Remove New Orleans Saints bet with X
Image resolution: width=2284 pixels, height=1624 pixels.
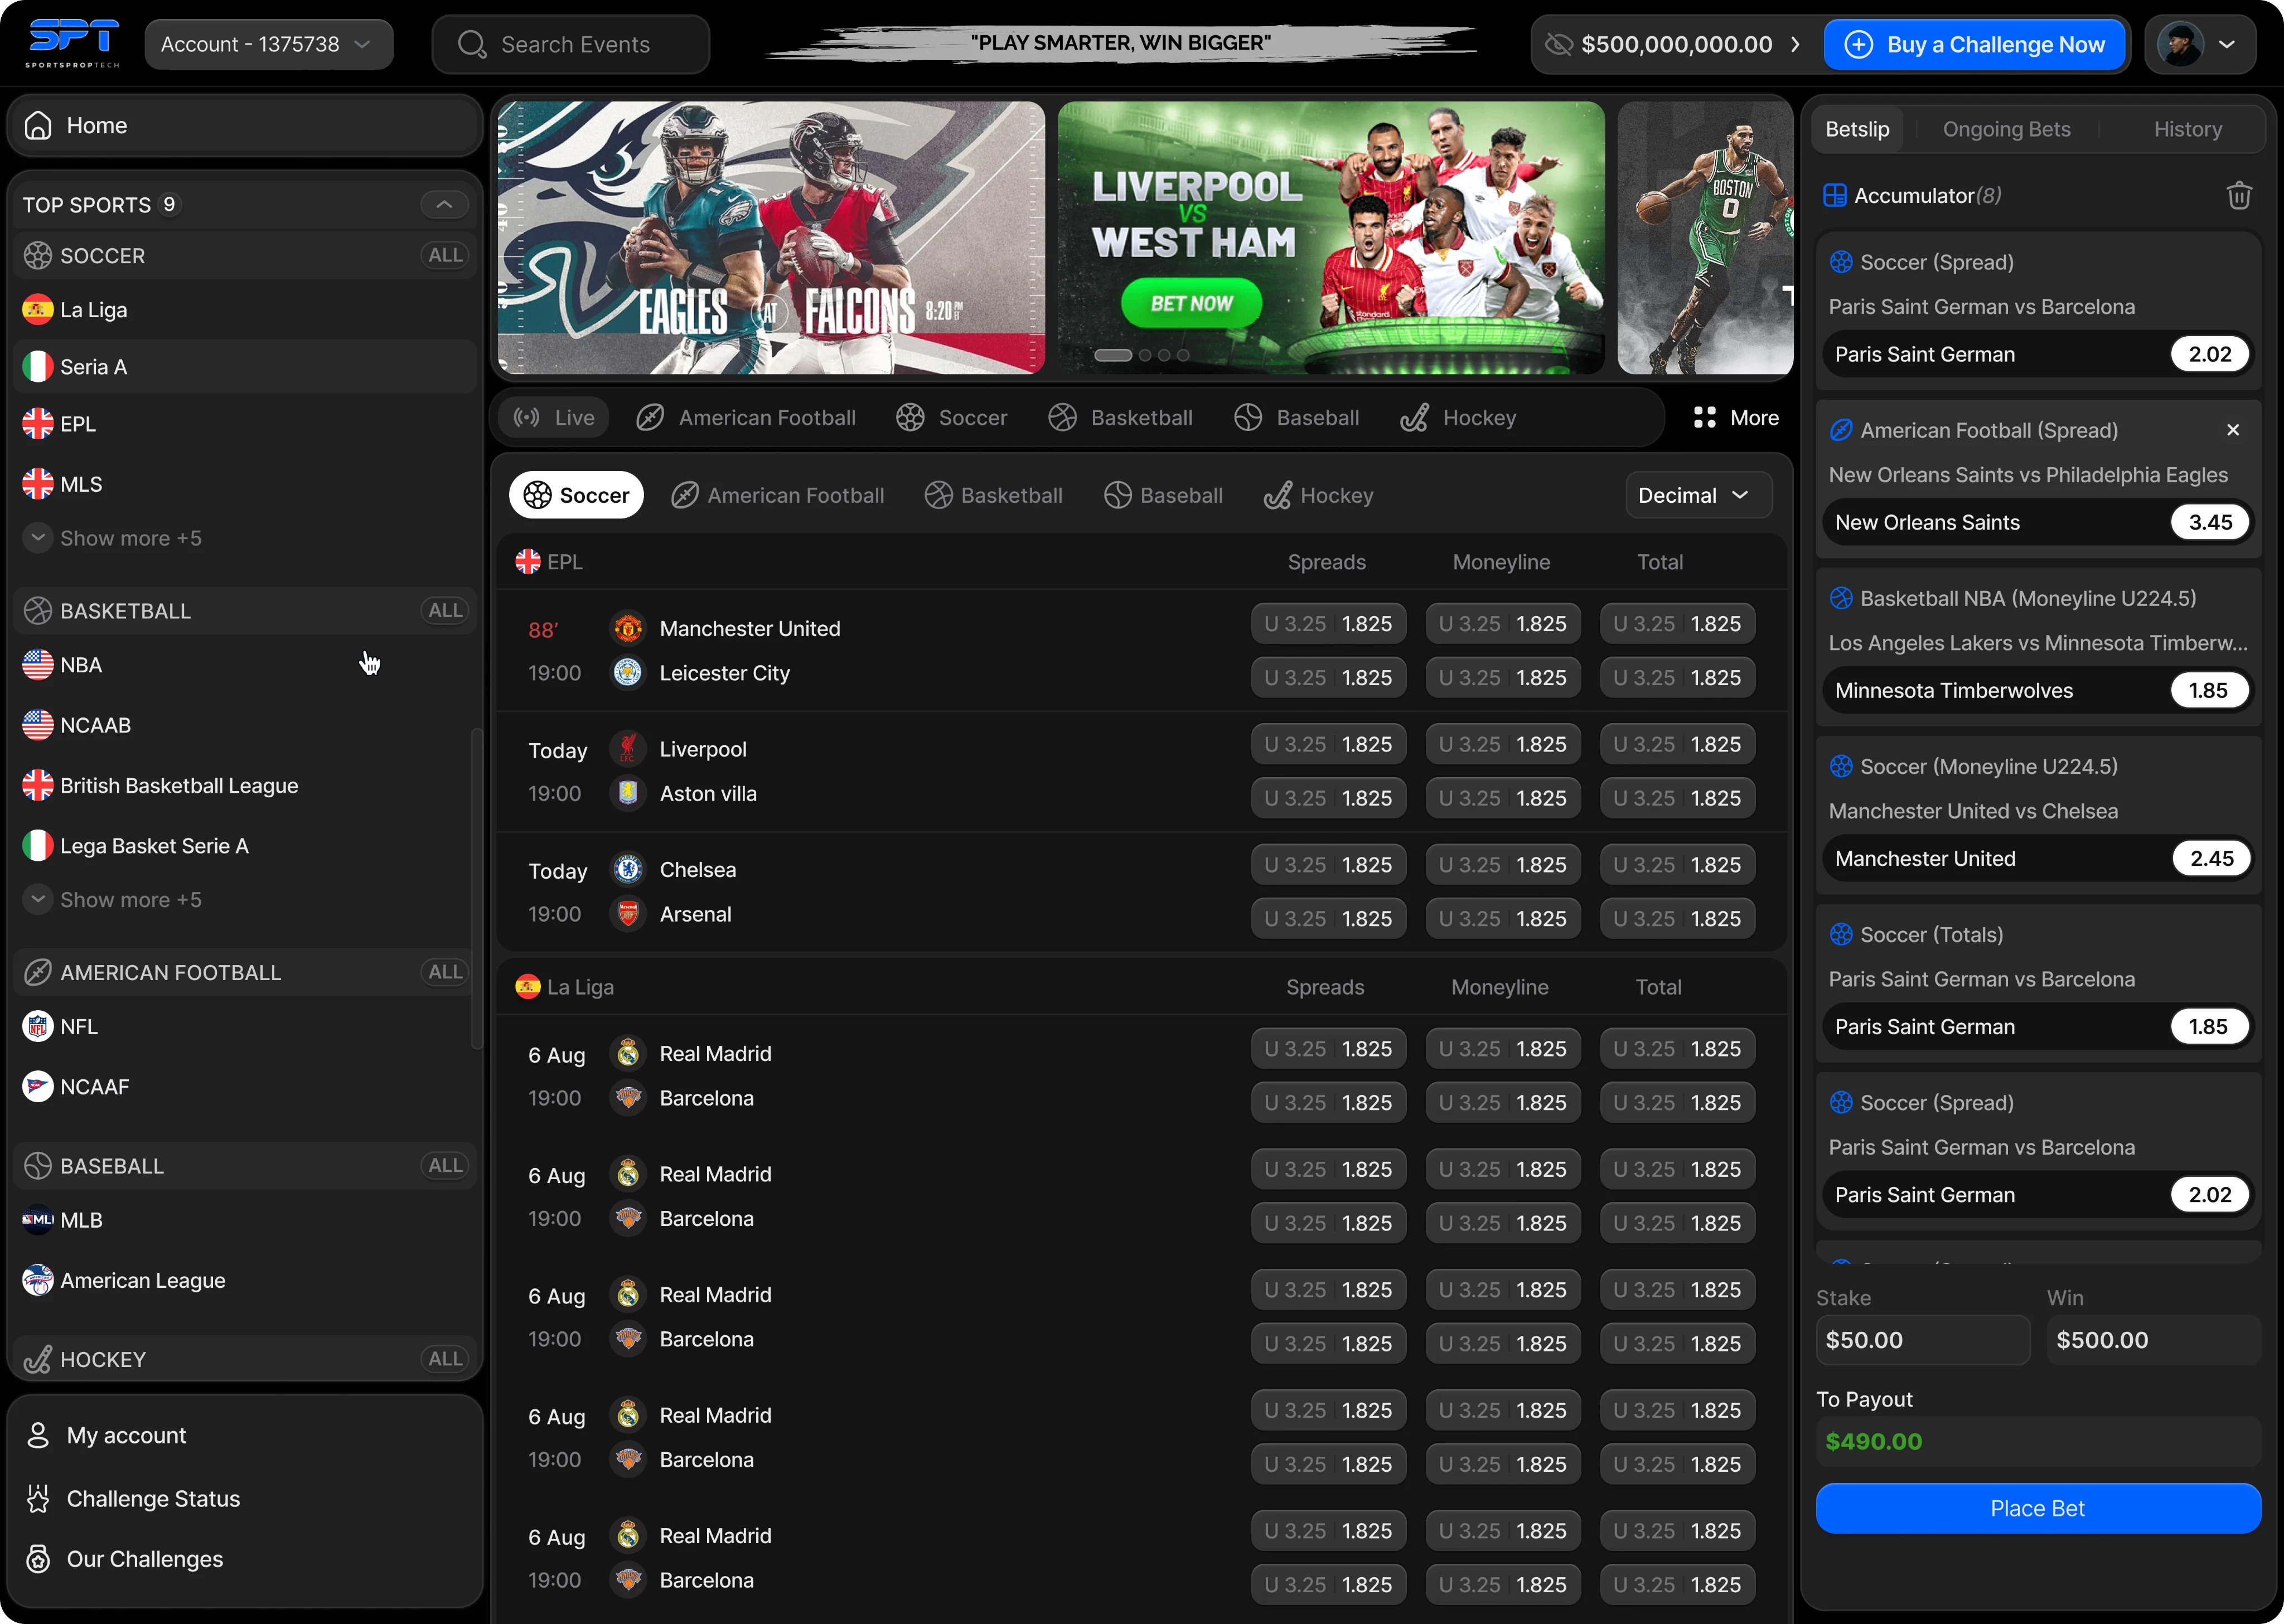pyautogui.click(x=2233, y=430)
